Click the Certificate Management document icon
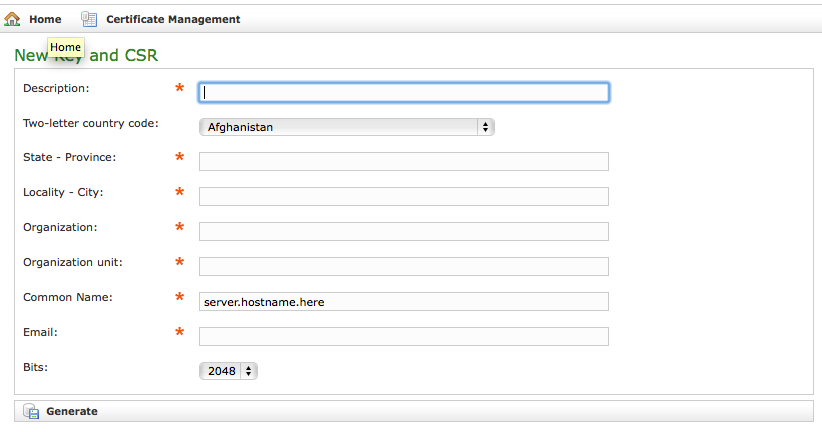The width and height of the screenshot is (822, 432). click(90, 19)
